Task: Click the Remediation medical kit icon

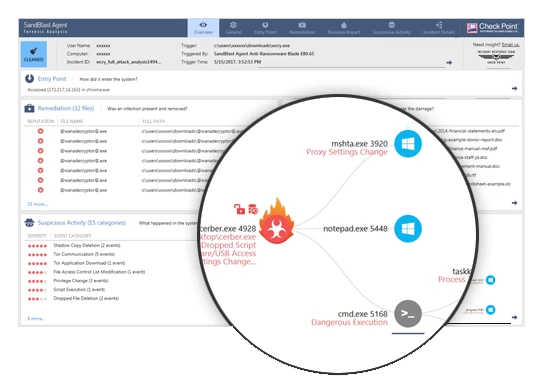Action: click(x=29, y=108)
